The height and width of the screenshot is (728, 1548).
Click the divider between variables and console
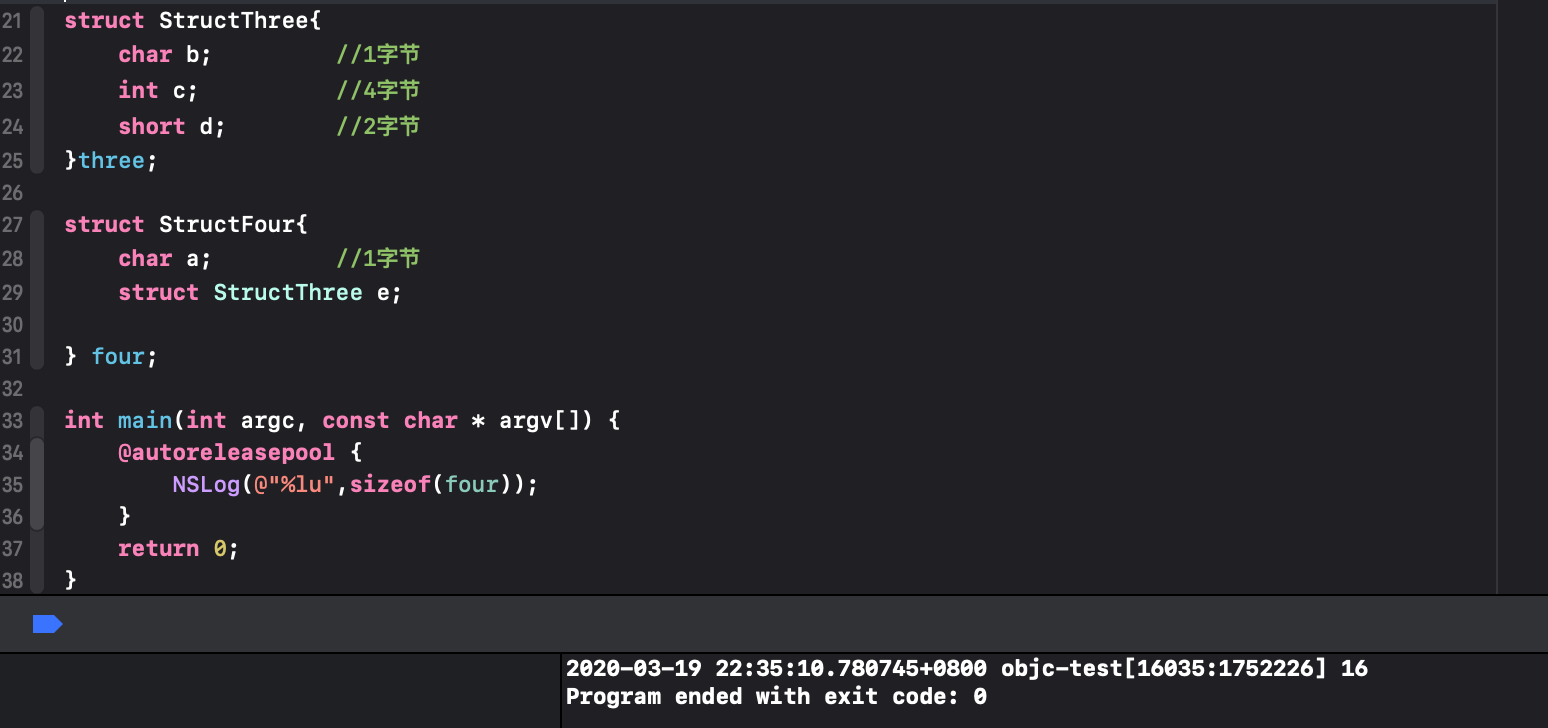point(560,691)
